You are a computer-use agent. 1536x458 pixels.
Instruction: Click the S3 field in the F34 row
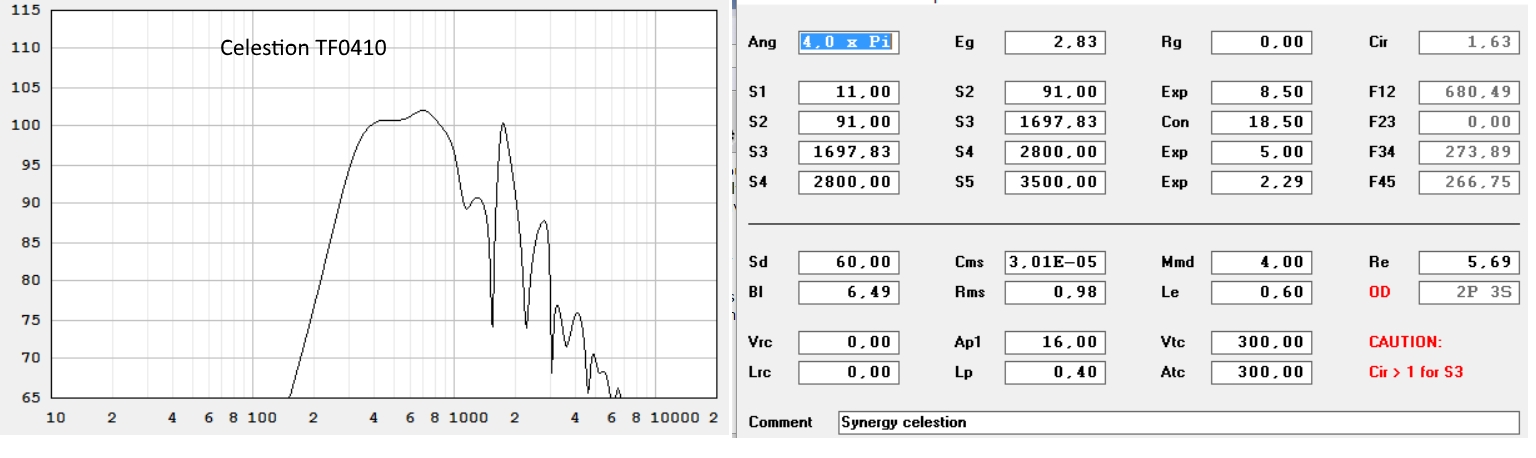(849, 153)
